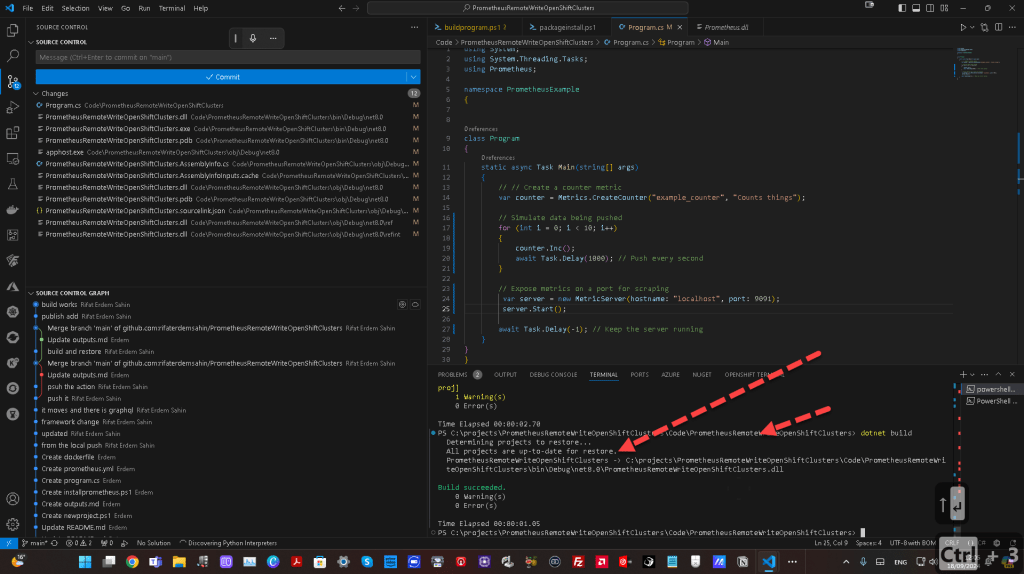Image resolution: width=1024 pixels, height=574 pixels.
Task: Go back with the navigation arrow
Action: coord(342,8)
